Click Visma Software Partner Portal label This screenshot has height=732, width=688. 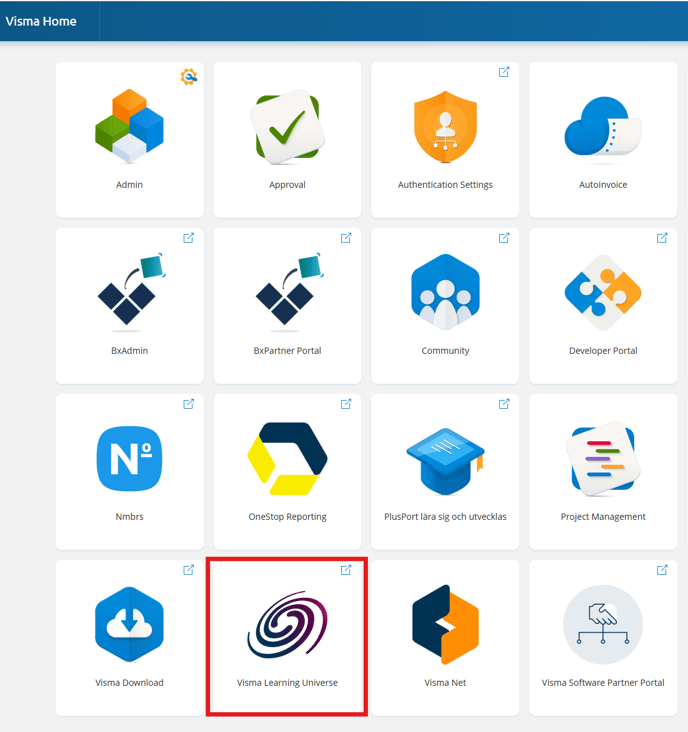pyautogui.click(x=603, y=683)
